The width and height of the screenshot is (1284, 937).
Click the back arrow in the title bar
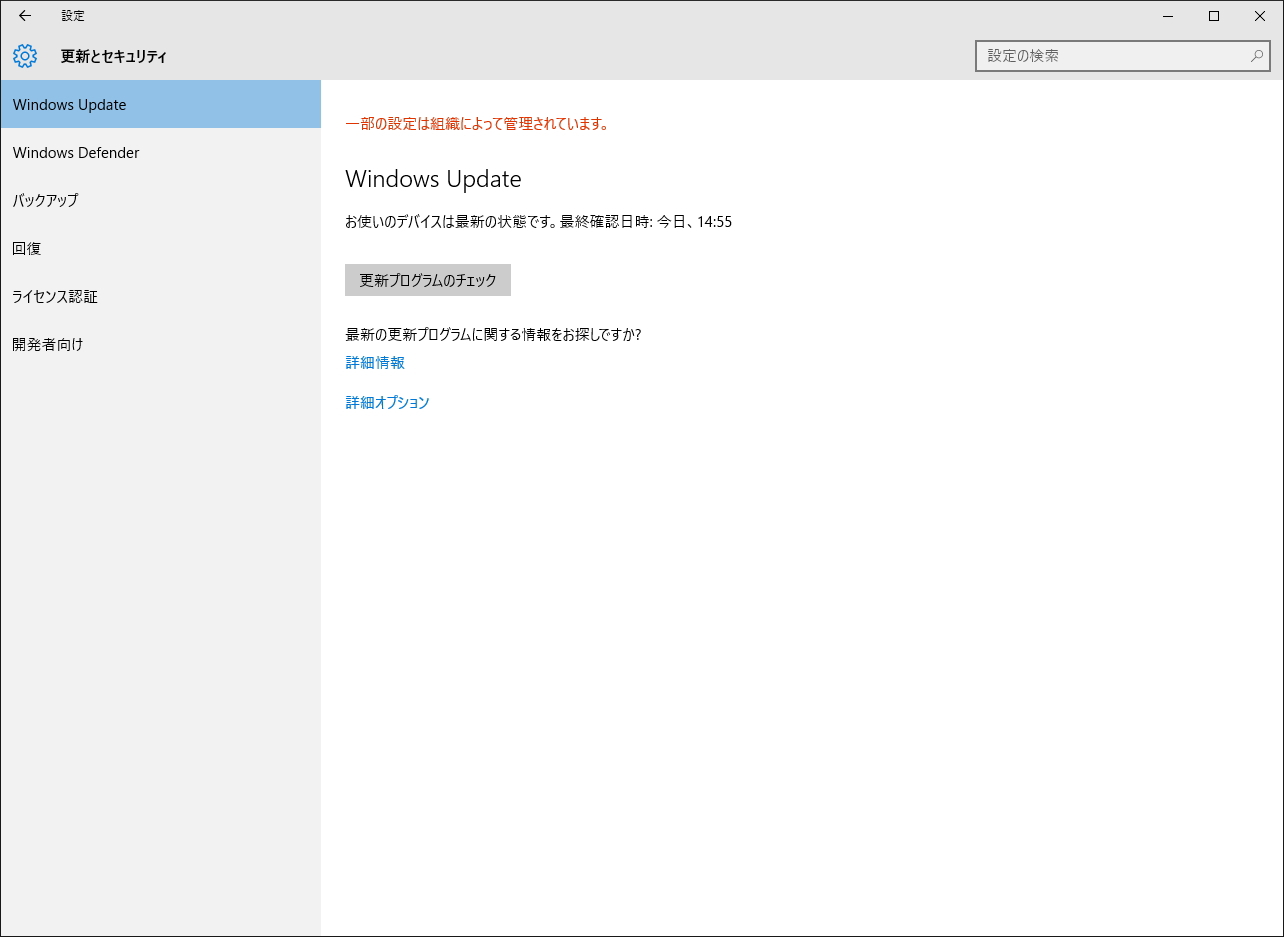(x=25, y=16)
